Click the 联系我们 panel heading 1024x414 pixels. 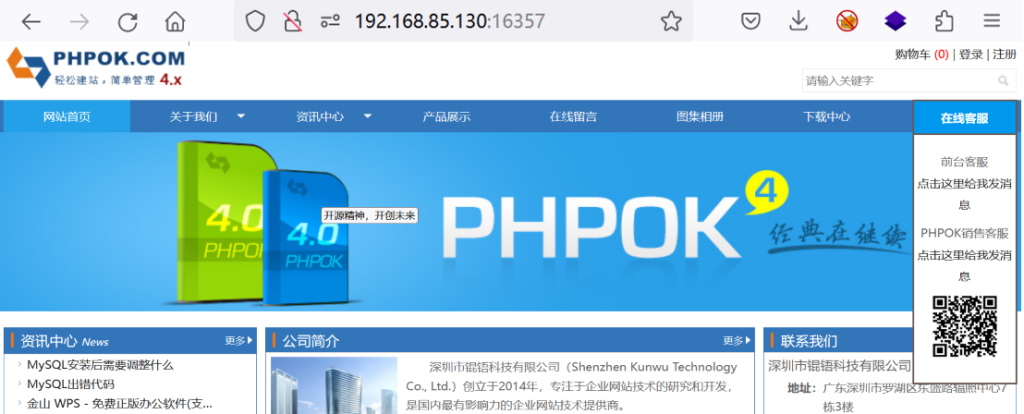point(808,341)
